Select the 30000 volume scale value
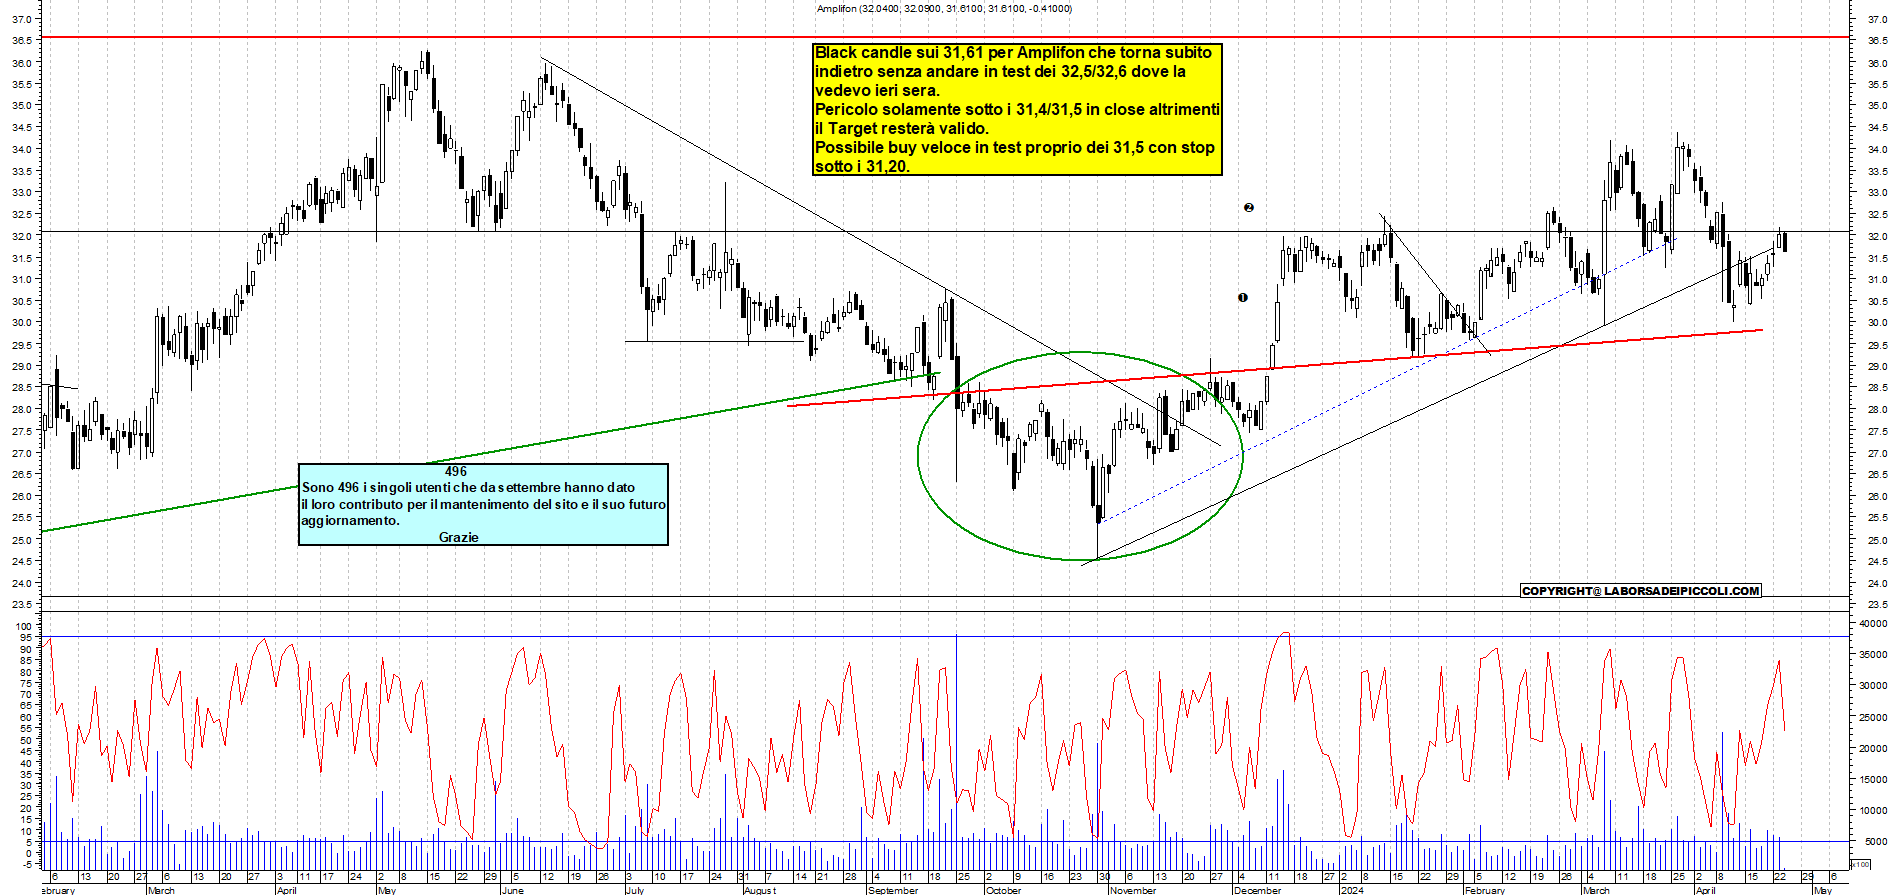Image resolution: width=1890 pixels, height=895 pixels. coord(1873,686)
